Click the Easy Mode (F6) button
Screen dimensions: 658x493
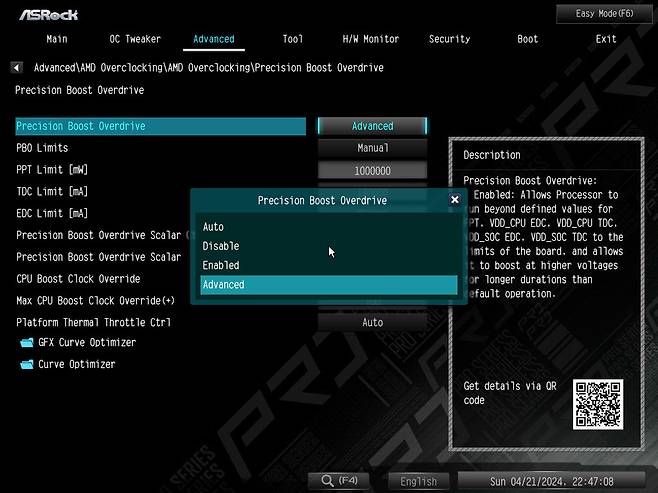coord(603,13)
